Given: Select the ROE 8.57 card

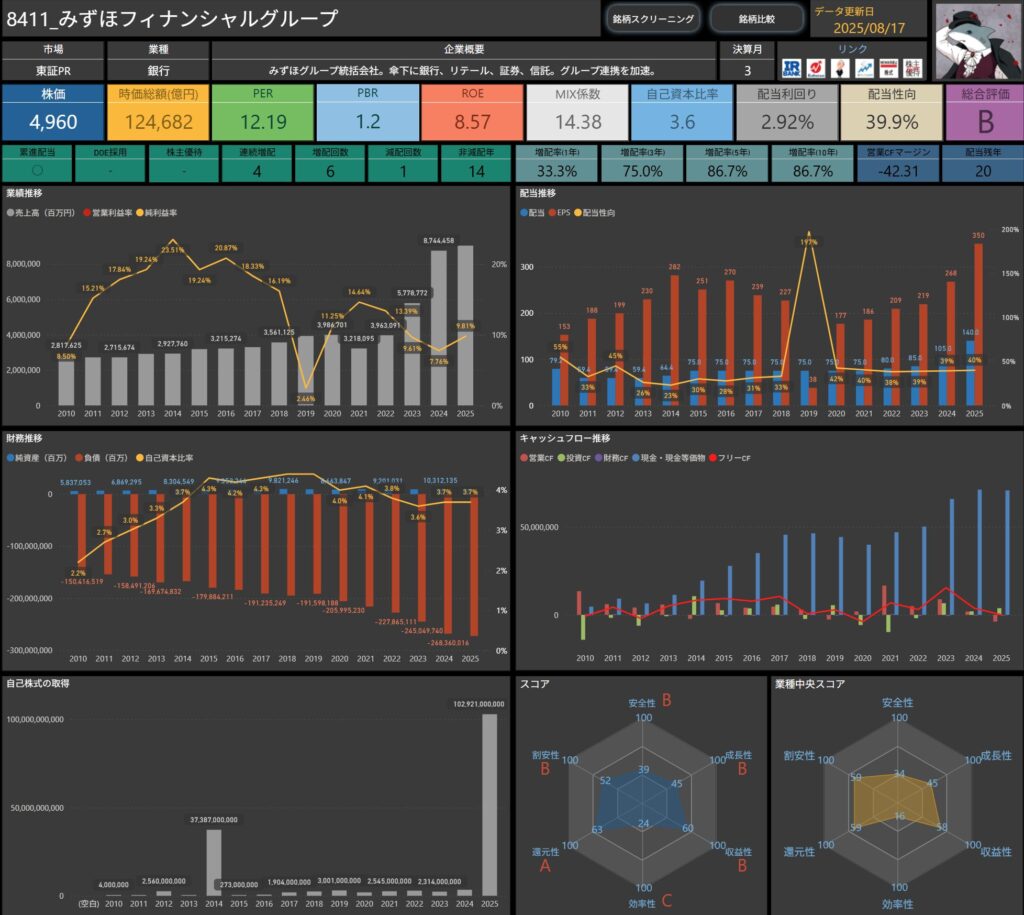Looking at the screenshot, I should 472,112.
